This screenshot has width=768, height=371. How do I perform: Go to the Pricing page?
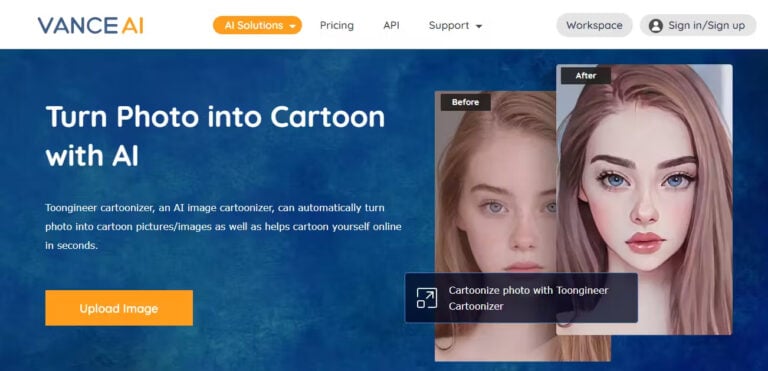point(336,25)
